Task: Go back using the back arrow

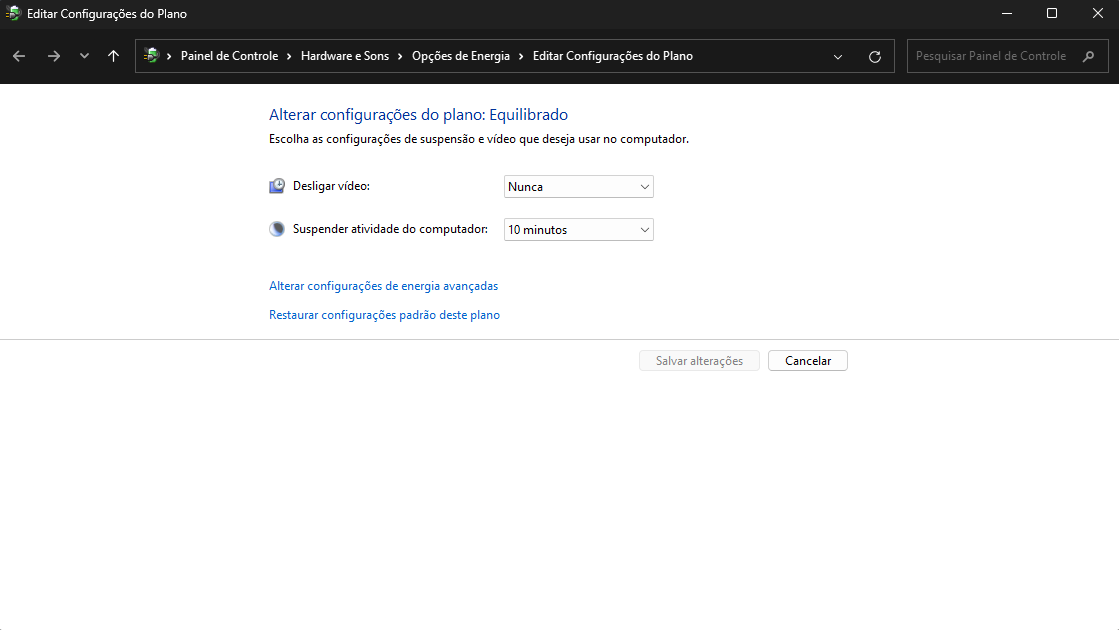Action: (x=19, y=56)
